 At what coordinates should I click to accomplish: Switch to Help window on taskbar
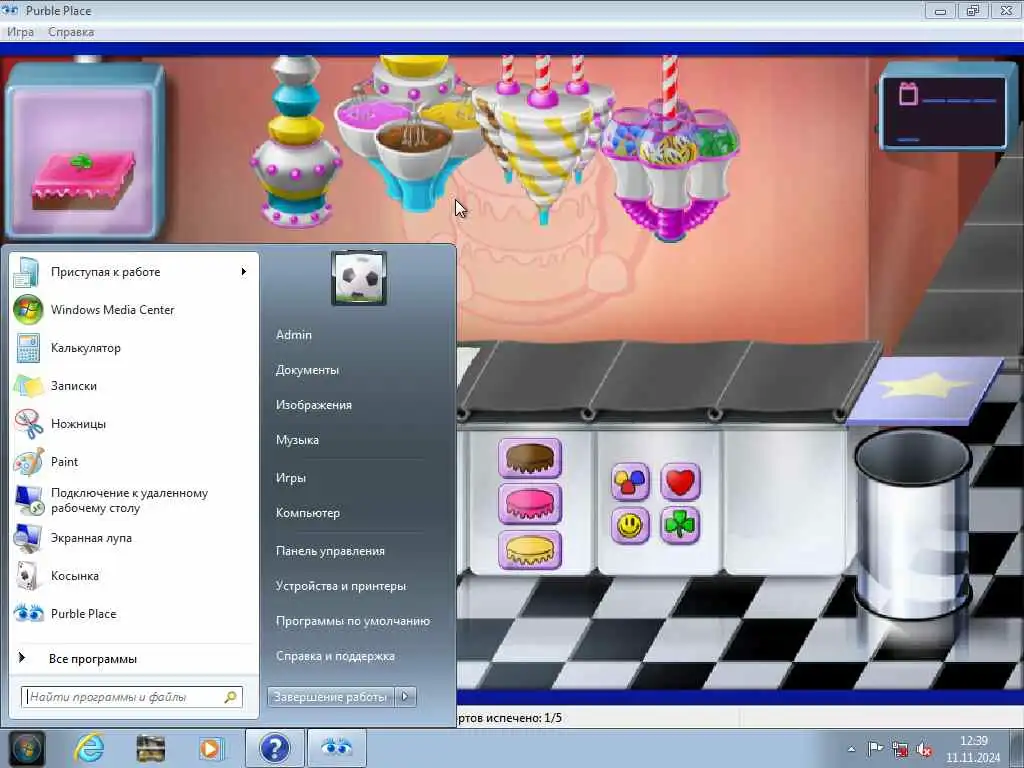pyautogui.click(x=274, y=748)
